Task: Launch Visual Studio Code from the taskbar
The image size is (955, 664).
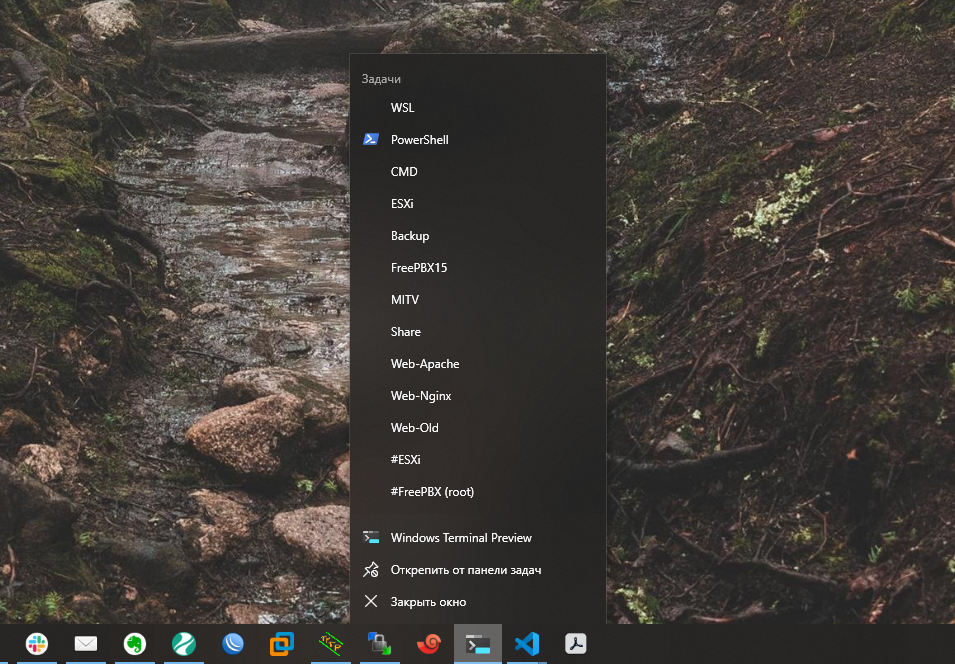Action: 527,644
